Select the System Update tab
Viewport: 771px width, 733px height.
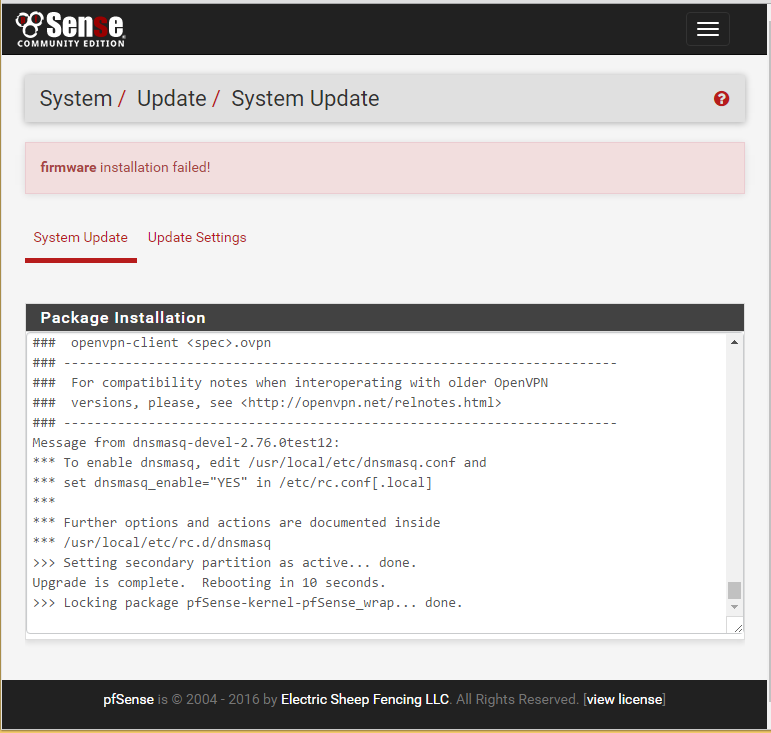click(x=81, y=238)
